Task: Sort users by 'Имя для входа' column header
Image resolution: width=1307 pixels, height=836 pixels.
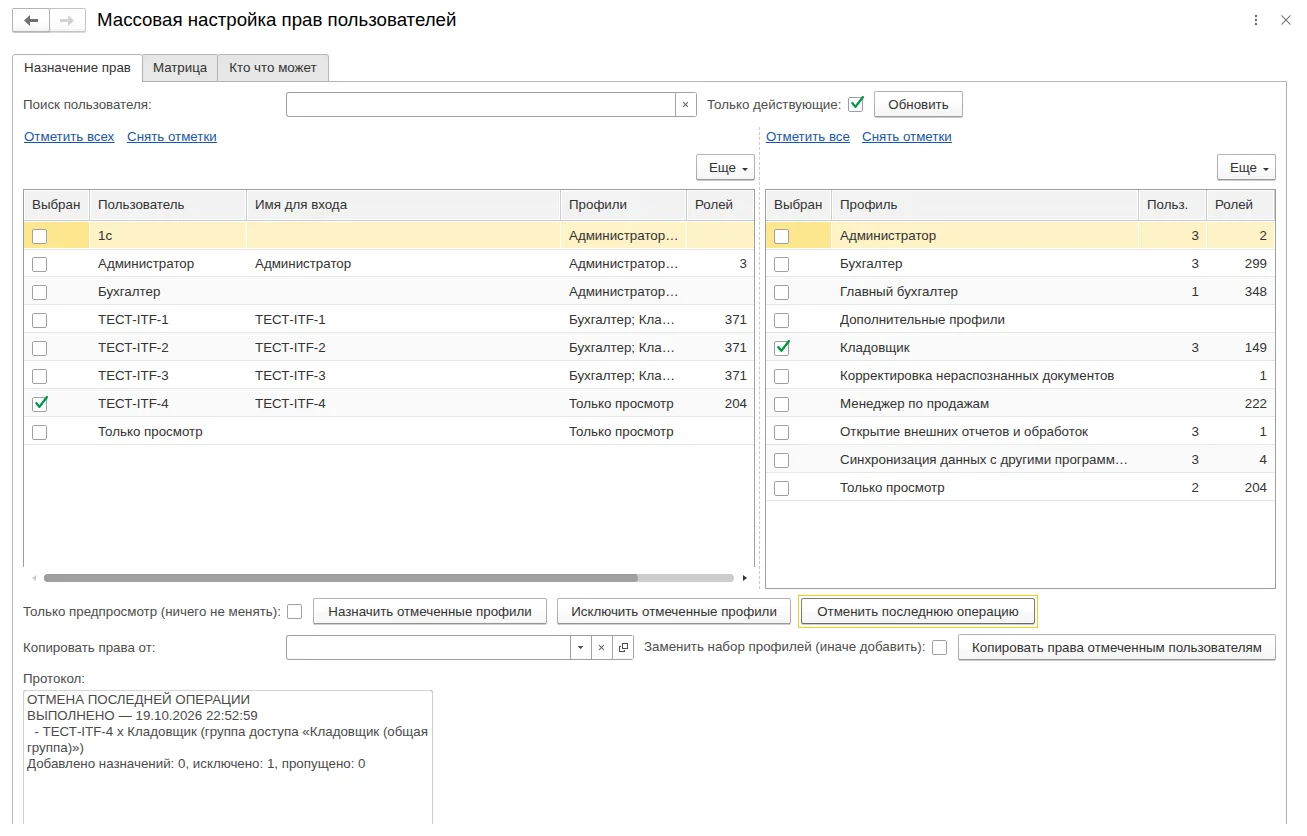Action: pos(404,205)
